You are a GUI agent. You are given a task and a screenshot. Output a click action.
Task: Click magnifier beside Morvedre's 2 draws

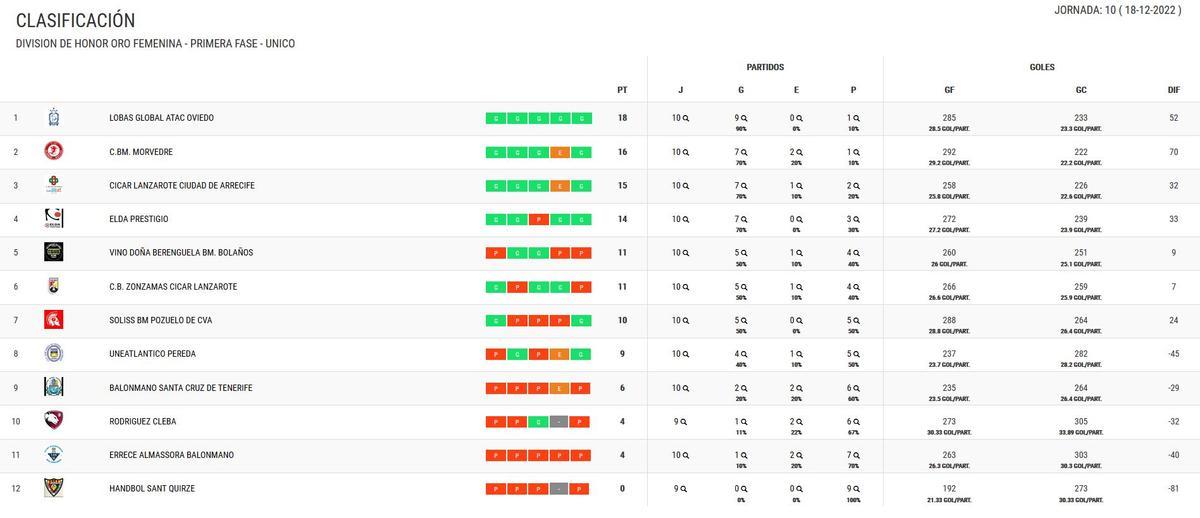tap(800, 152)
